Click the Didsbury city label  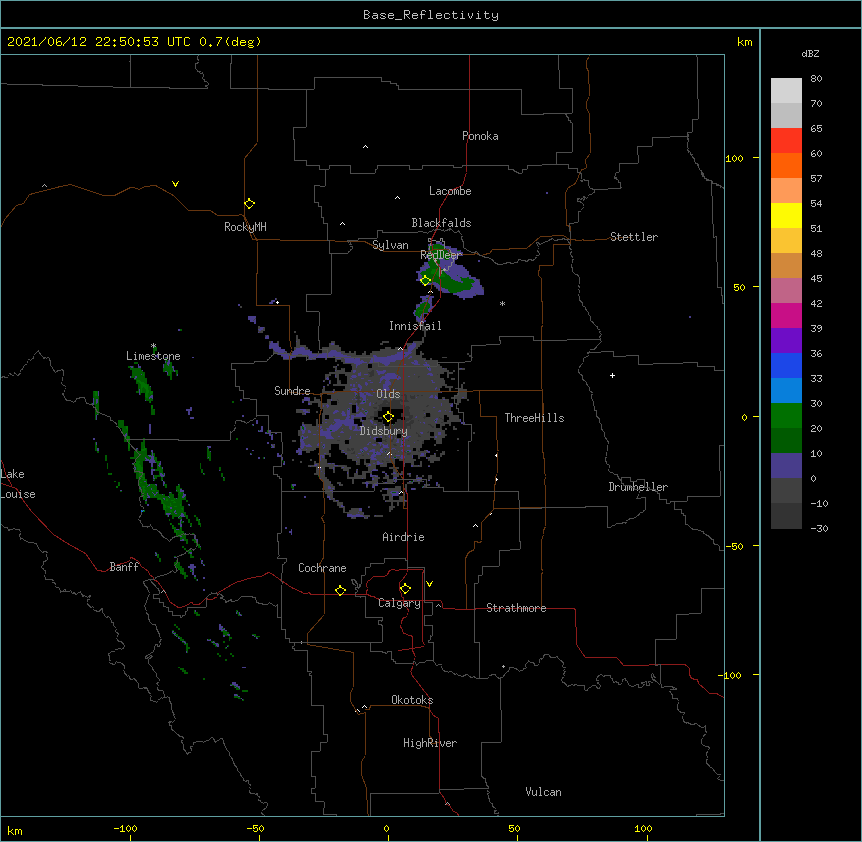[384, 431]
